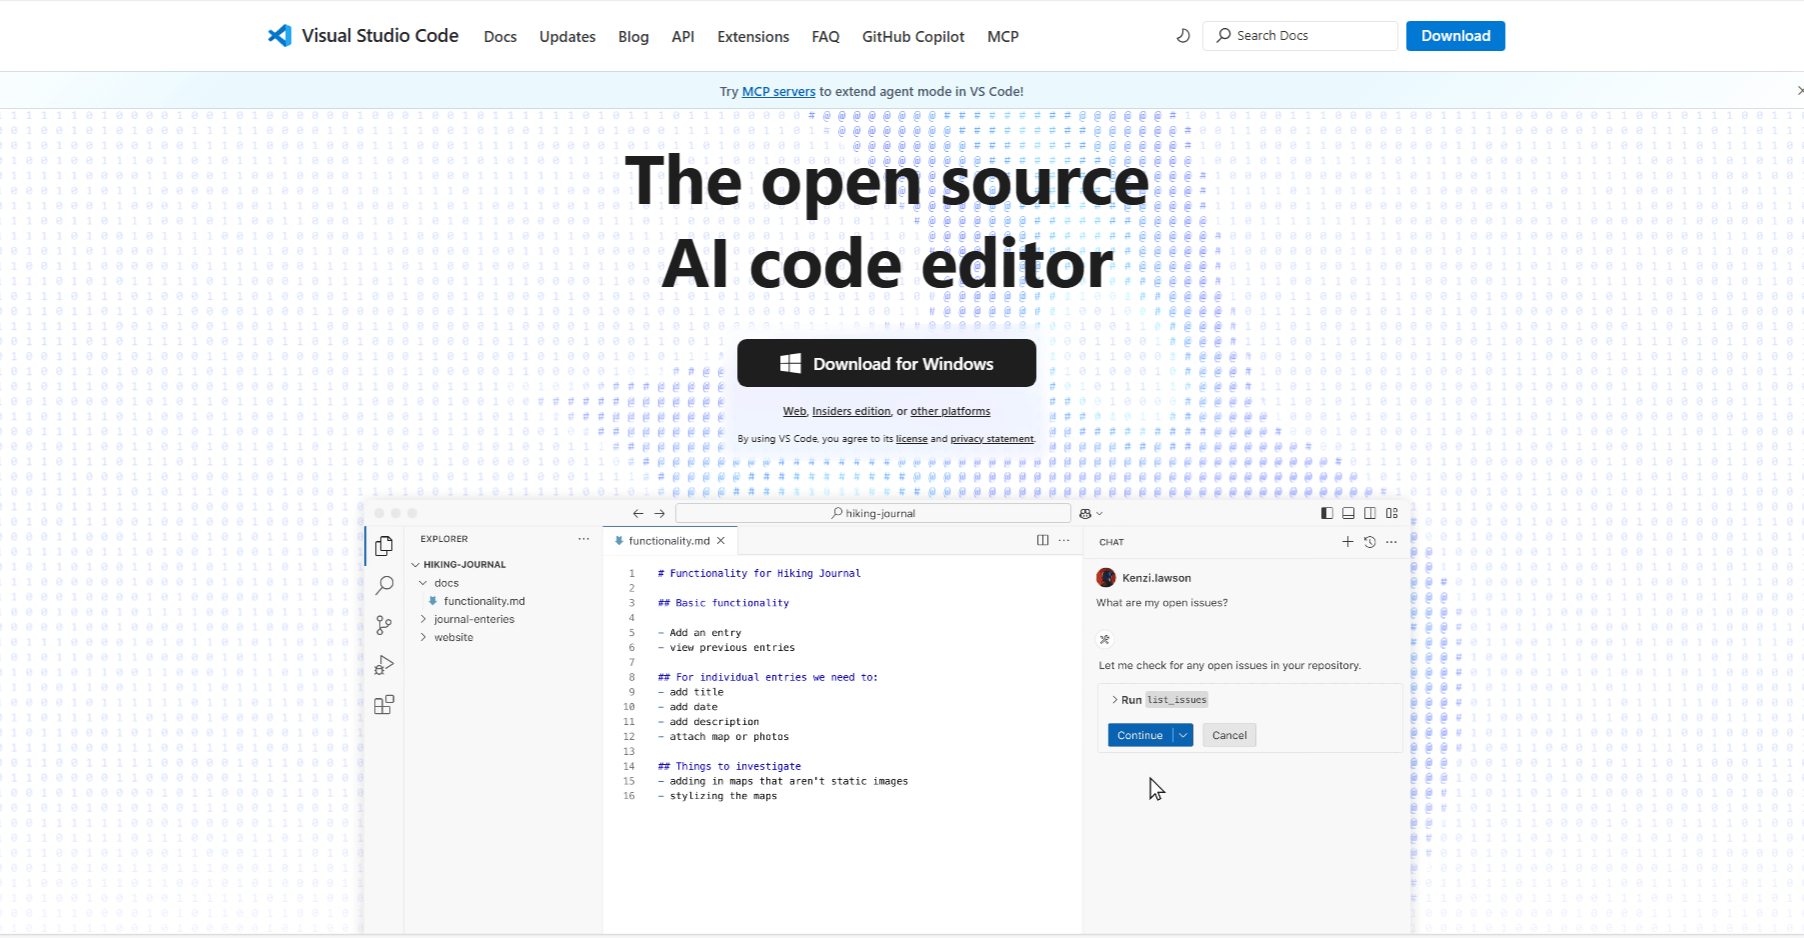This screenshot has width=1804, height=938.
Task: Open the Run and Debug icon
Action: [384, 665]
